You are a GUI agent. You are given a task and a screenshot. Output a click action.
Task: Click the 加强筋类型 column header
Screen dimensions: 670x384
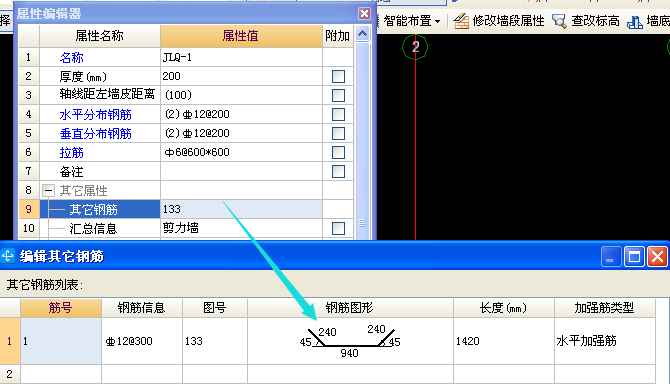605,308
